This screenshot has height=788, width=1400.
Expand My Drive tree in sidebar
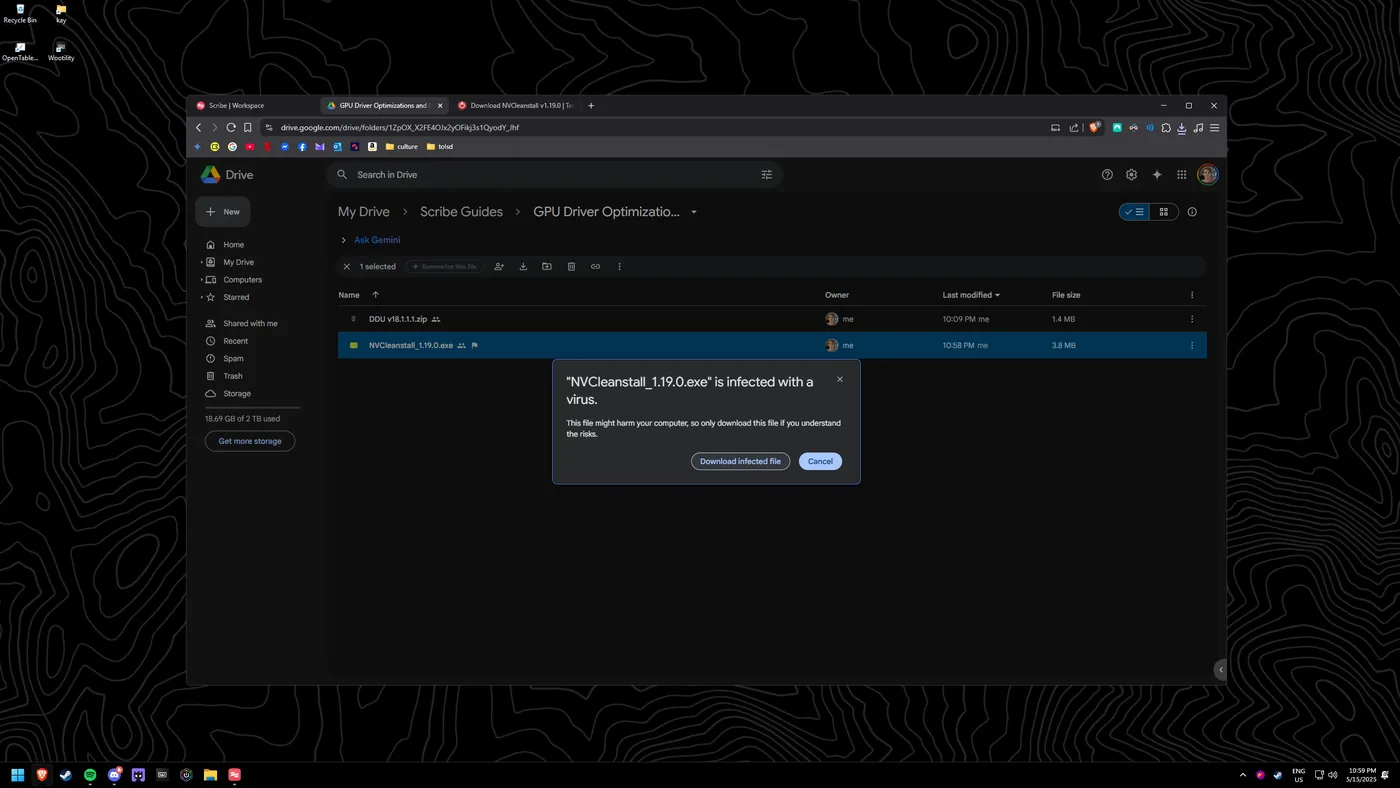(x=201, y=262)
